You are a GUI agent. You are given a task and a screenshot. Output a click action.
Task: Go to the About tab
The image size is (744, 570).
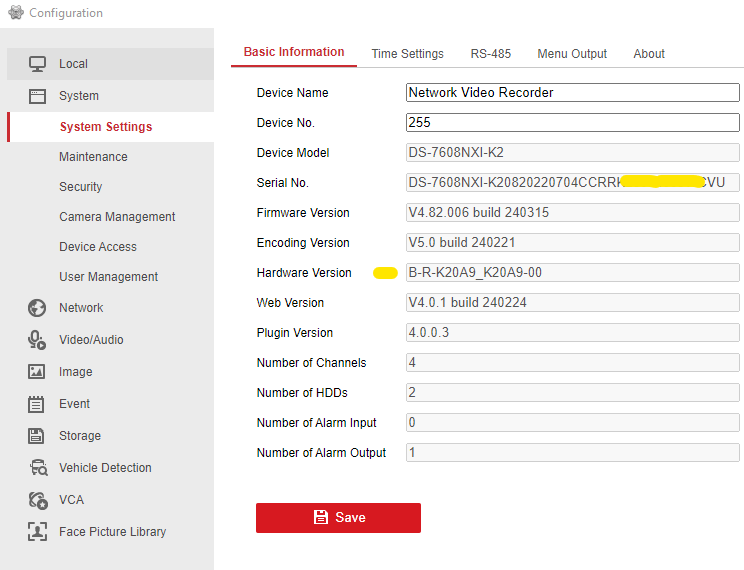649,54
